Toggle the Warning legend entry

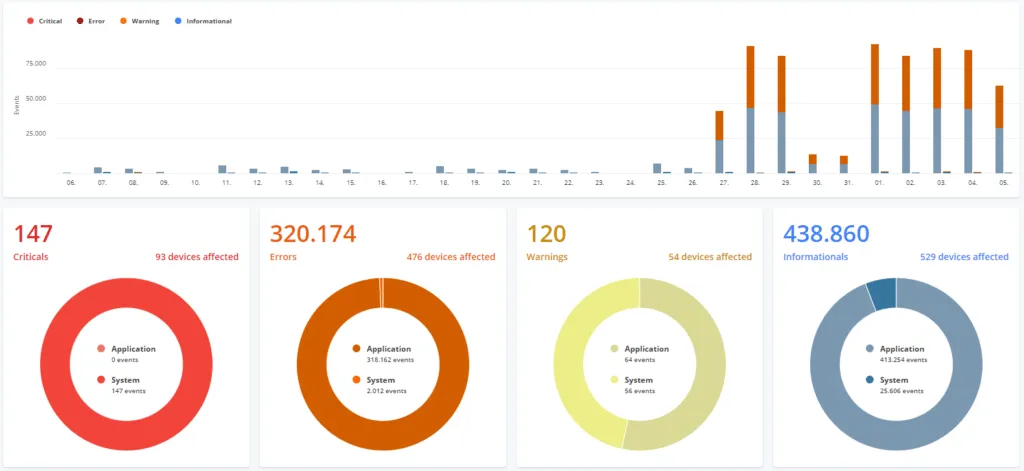138,21
